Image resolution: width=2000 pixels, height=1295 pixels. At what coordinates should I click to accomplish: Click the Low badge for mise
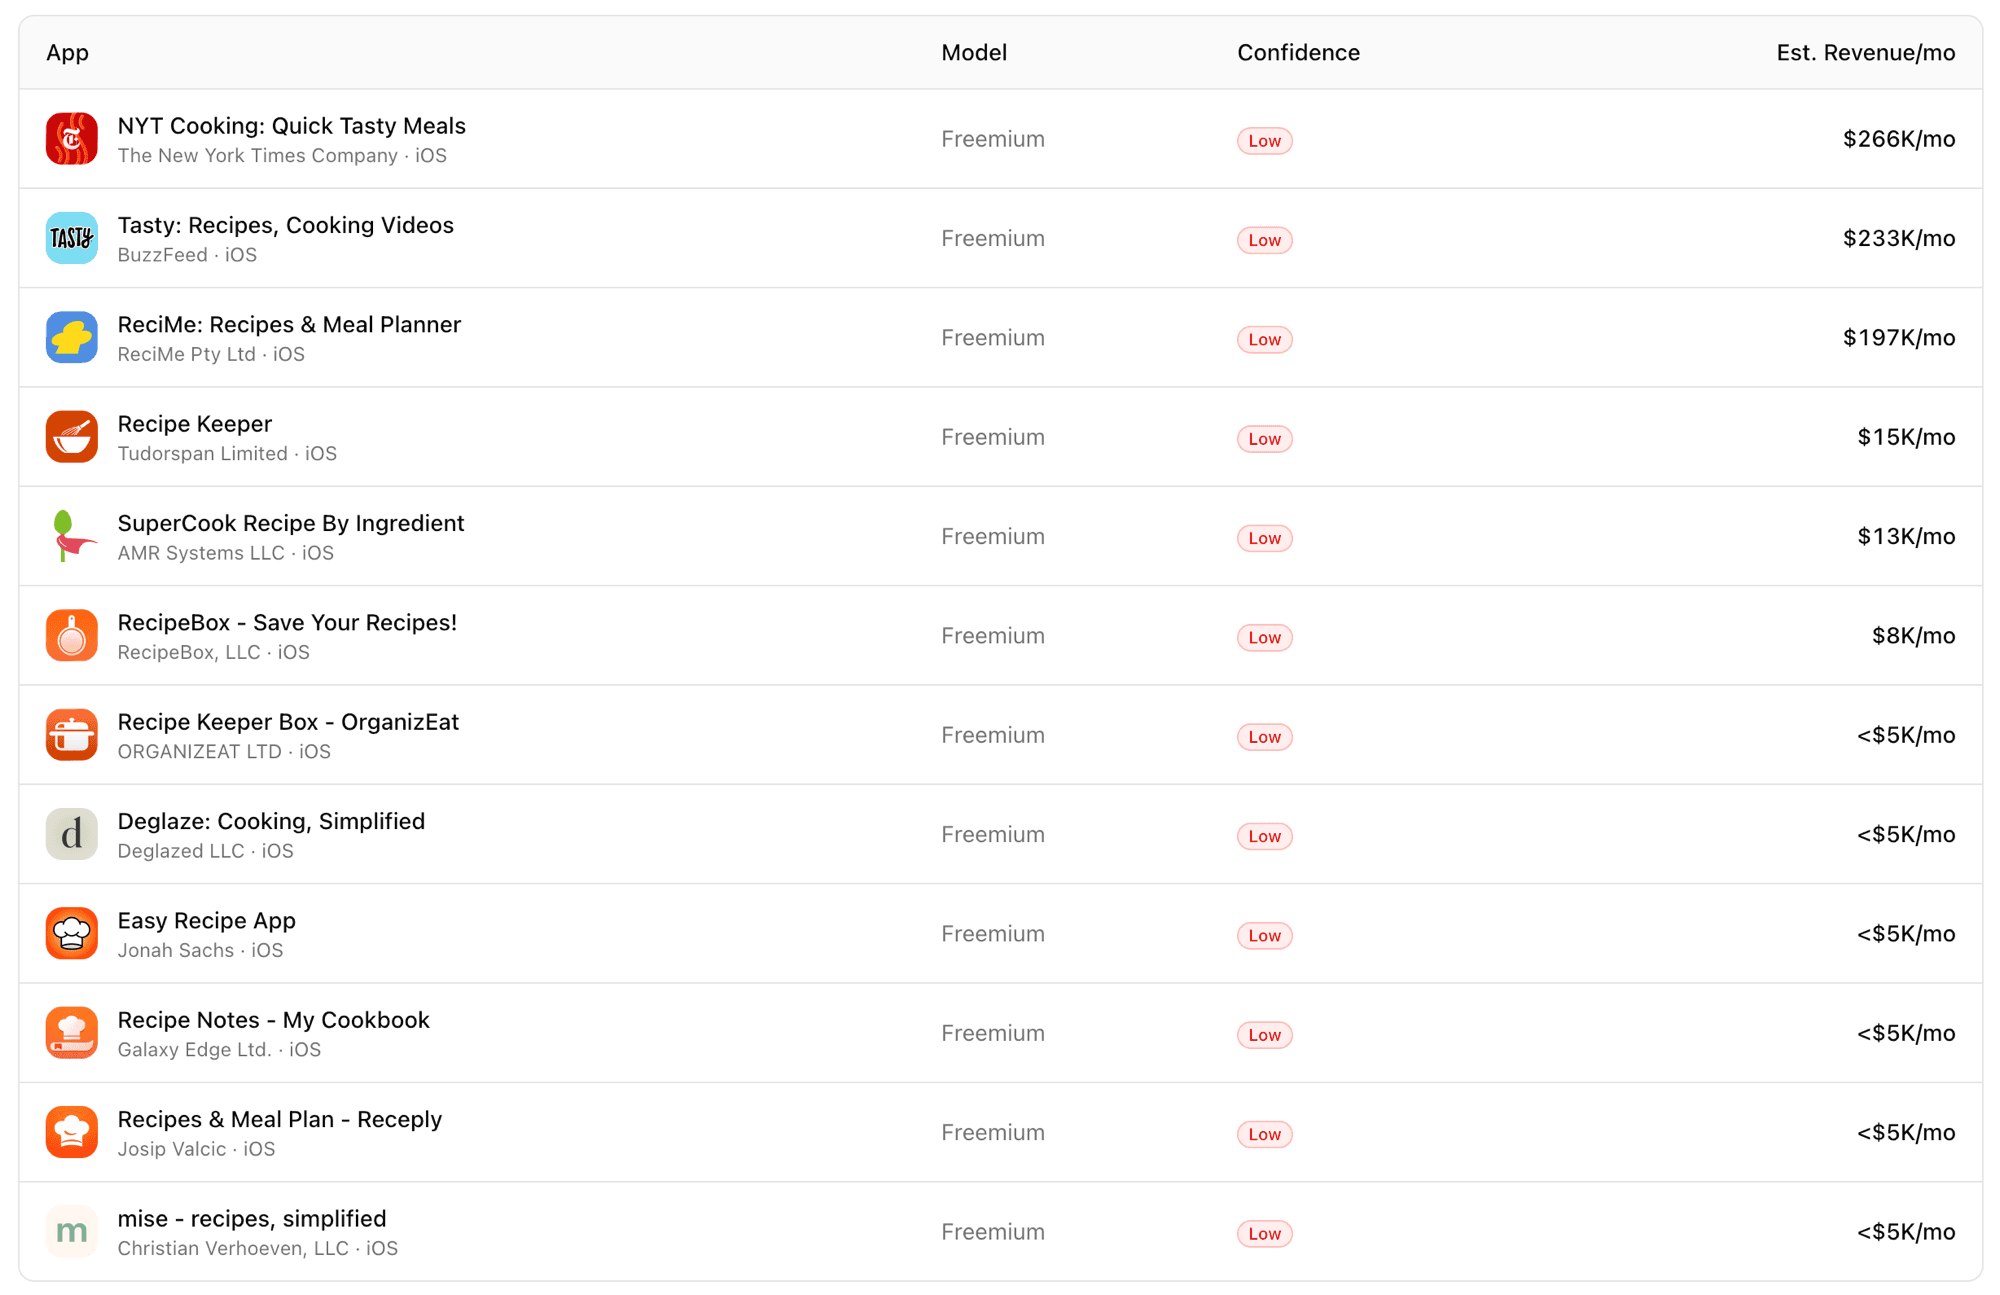1264,1234
